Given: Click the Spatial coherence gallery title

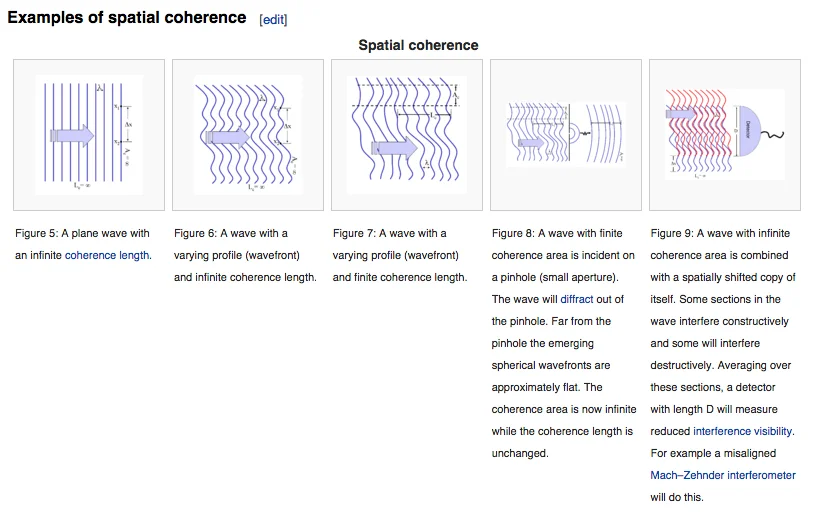Looking at the screenshot, I should 418,45.
